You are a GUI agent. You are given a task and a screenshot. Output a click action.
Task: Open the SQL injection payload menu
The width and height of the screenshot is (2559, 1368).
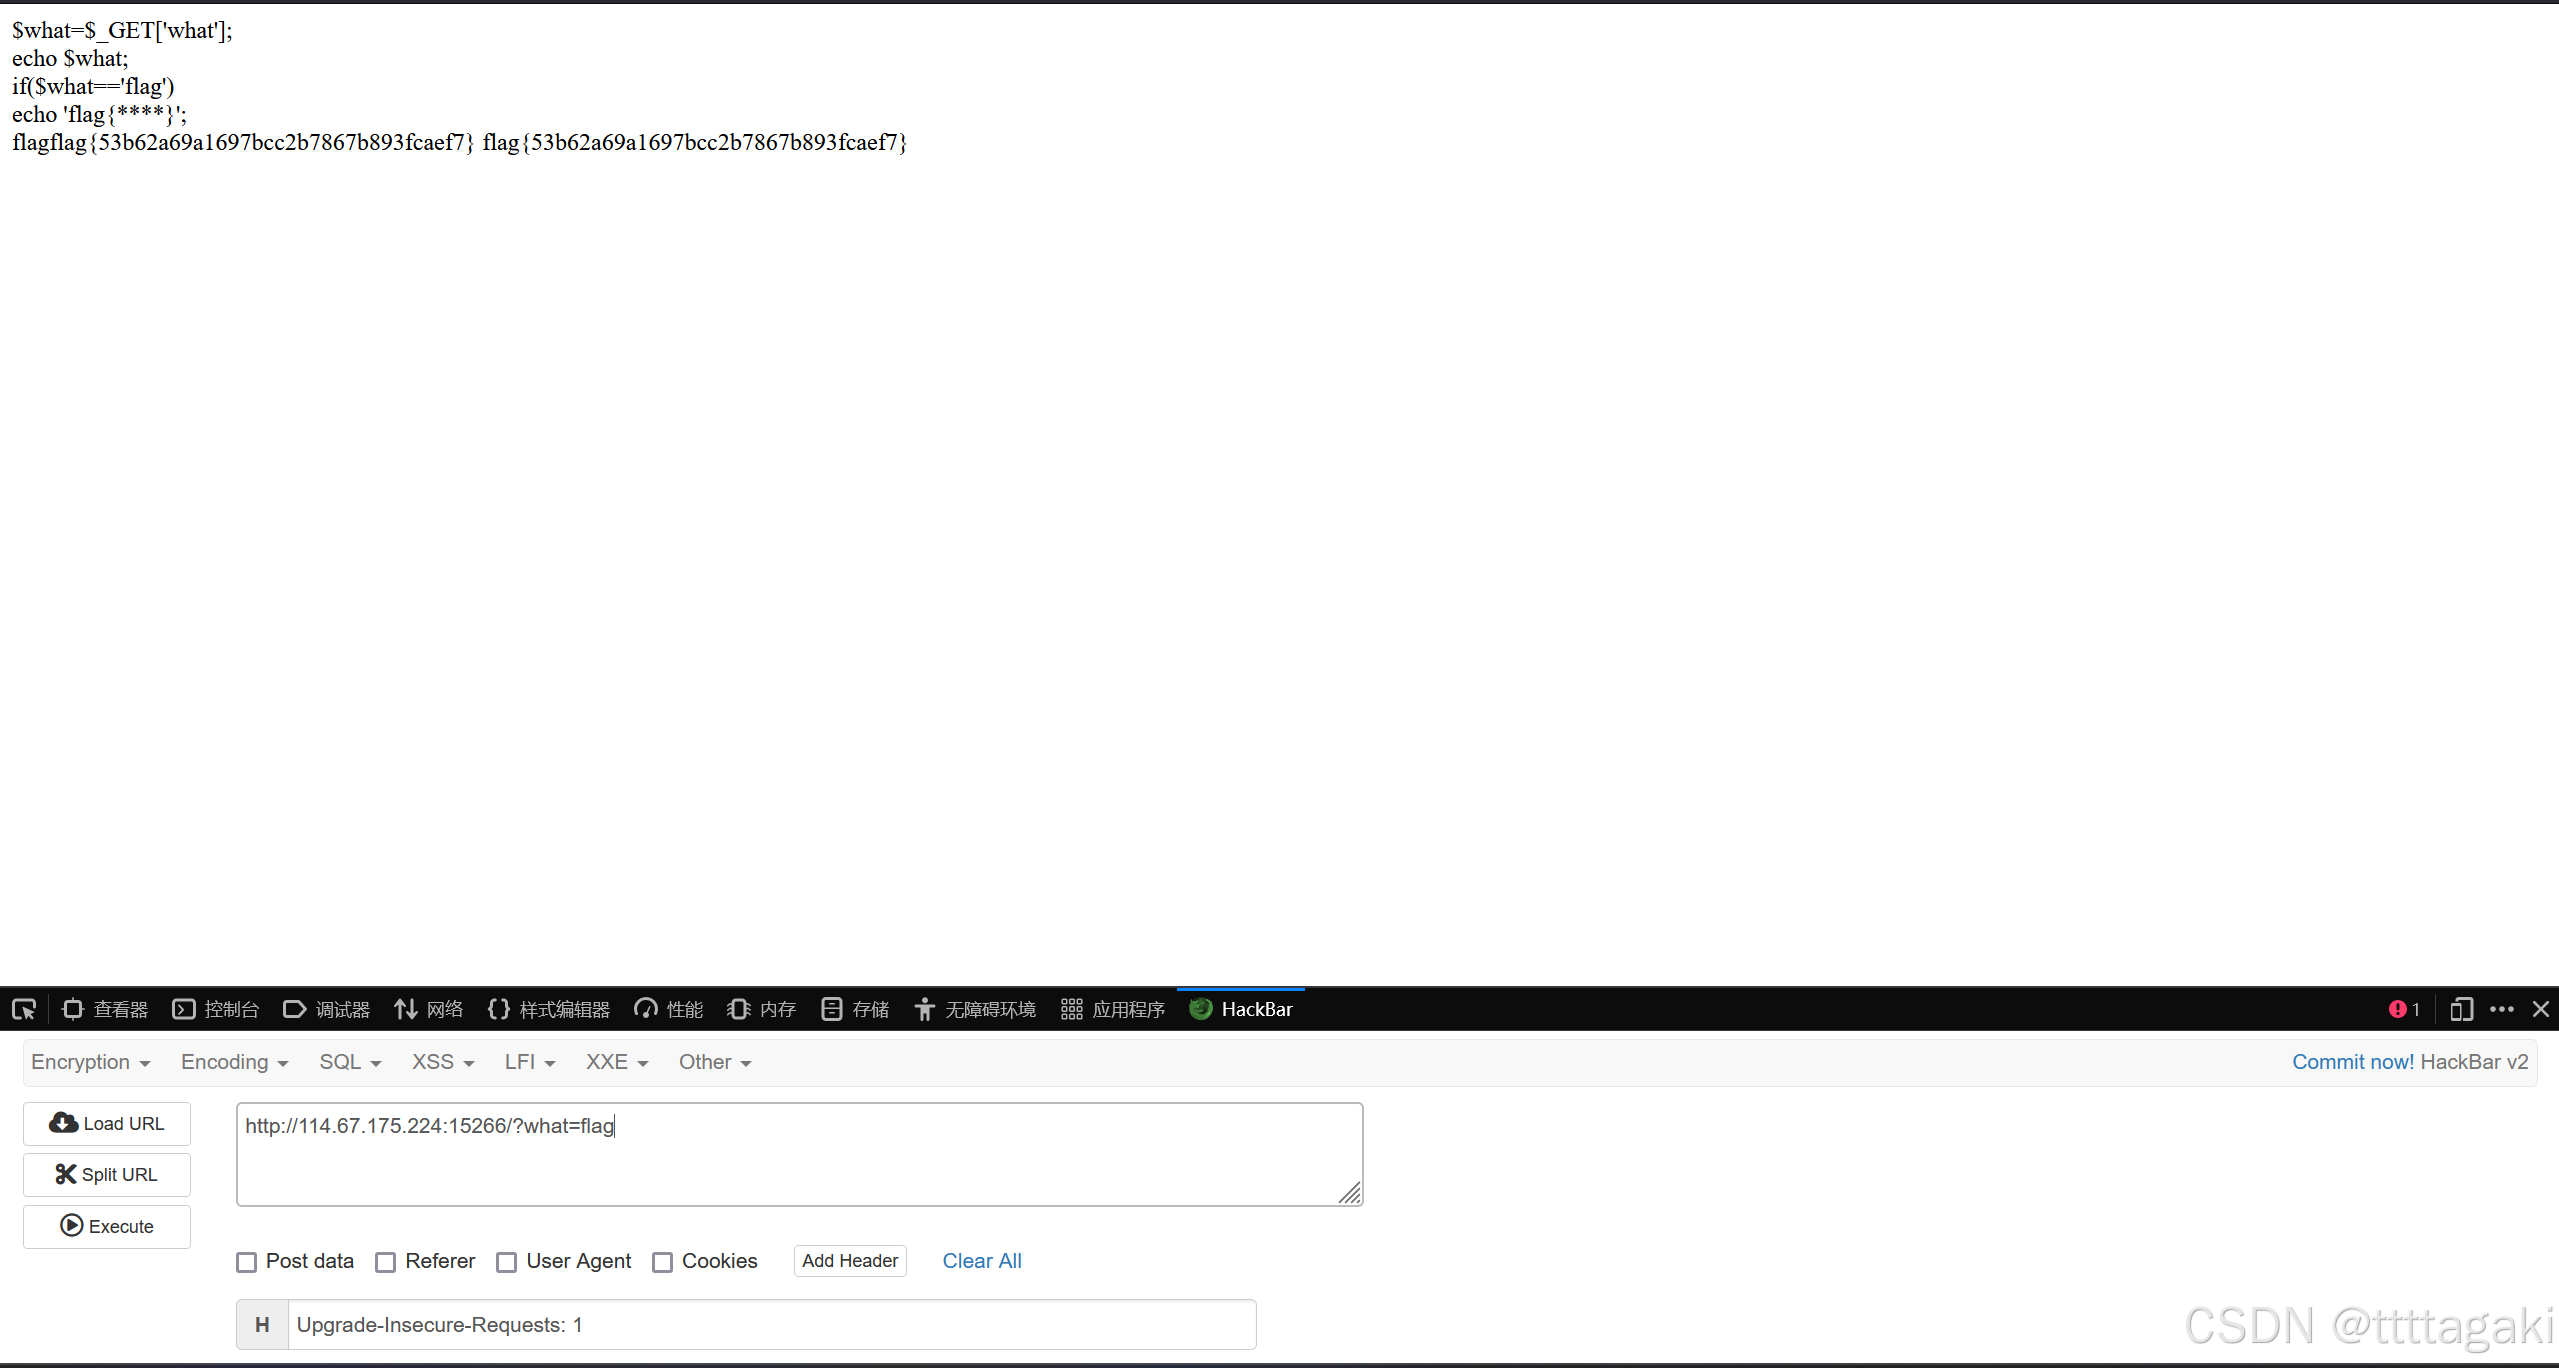pos(348,1062)
